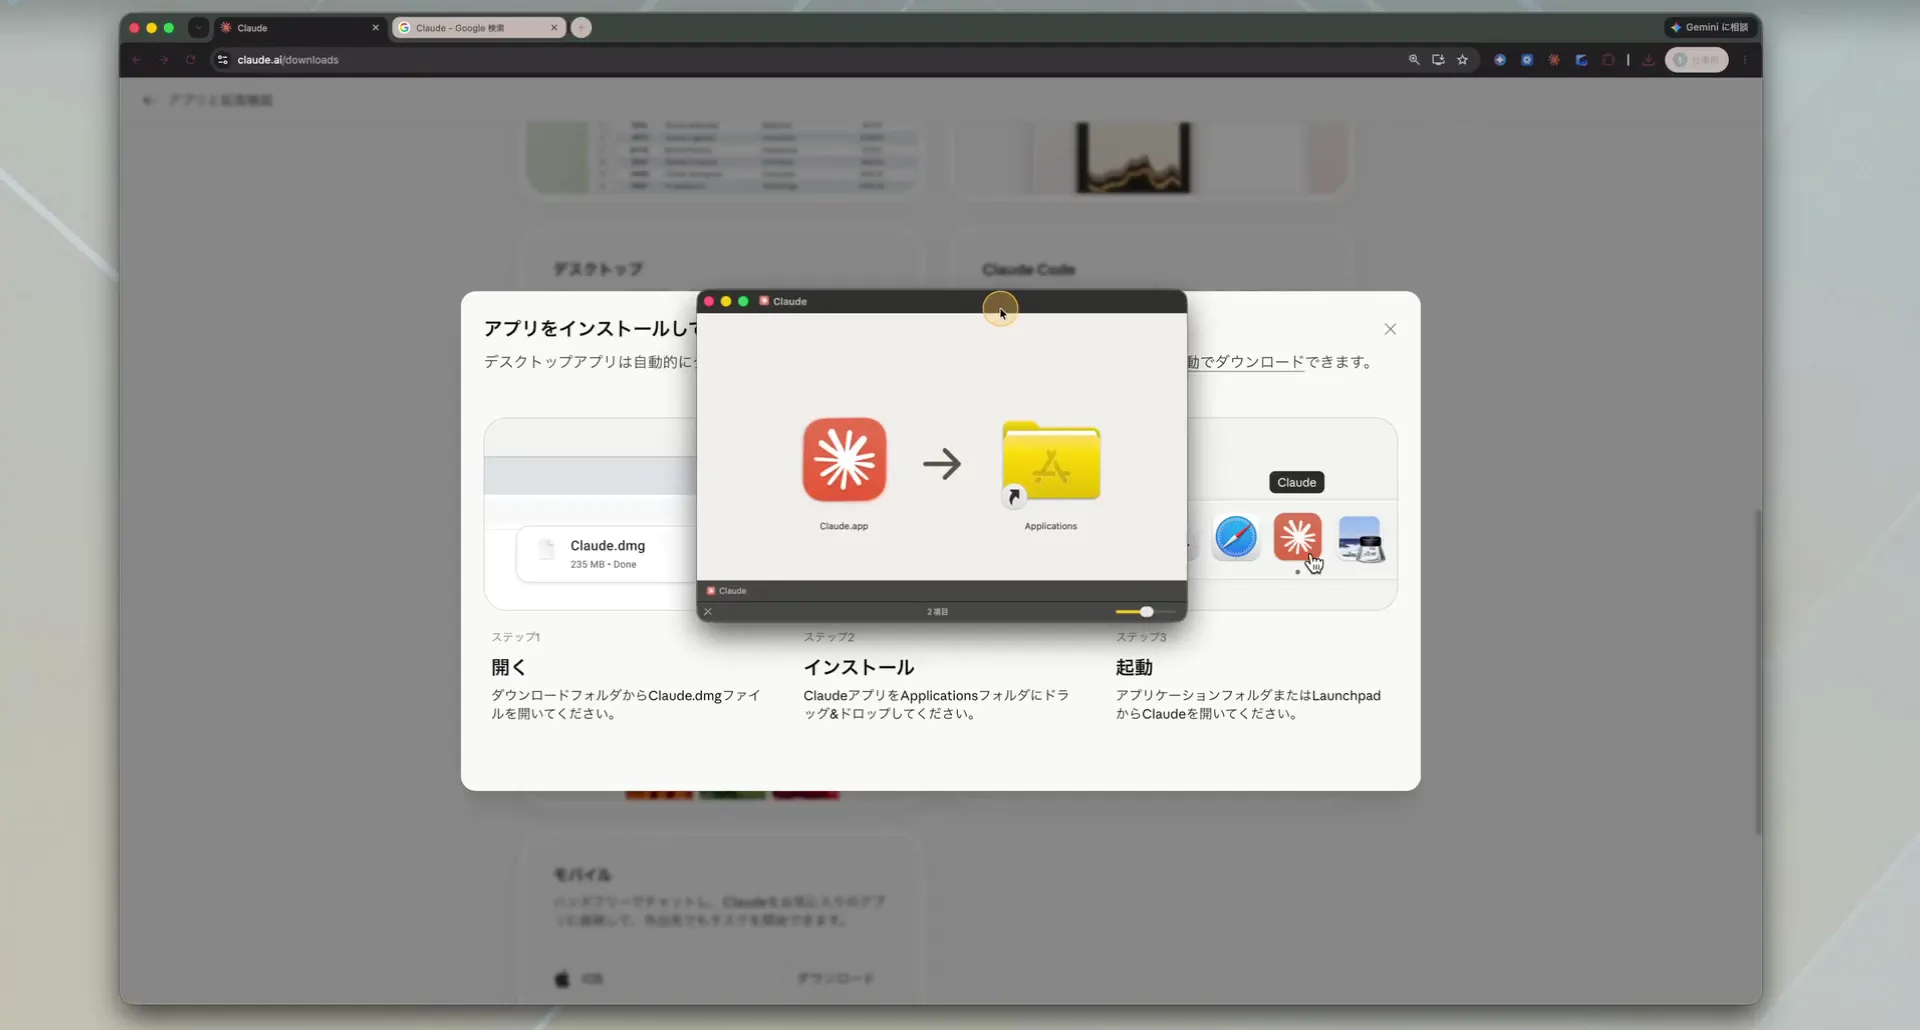Click the Claude tooltip label above the dock

(x=1297, y=482)
